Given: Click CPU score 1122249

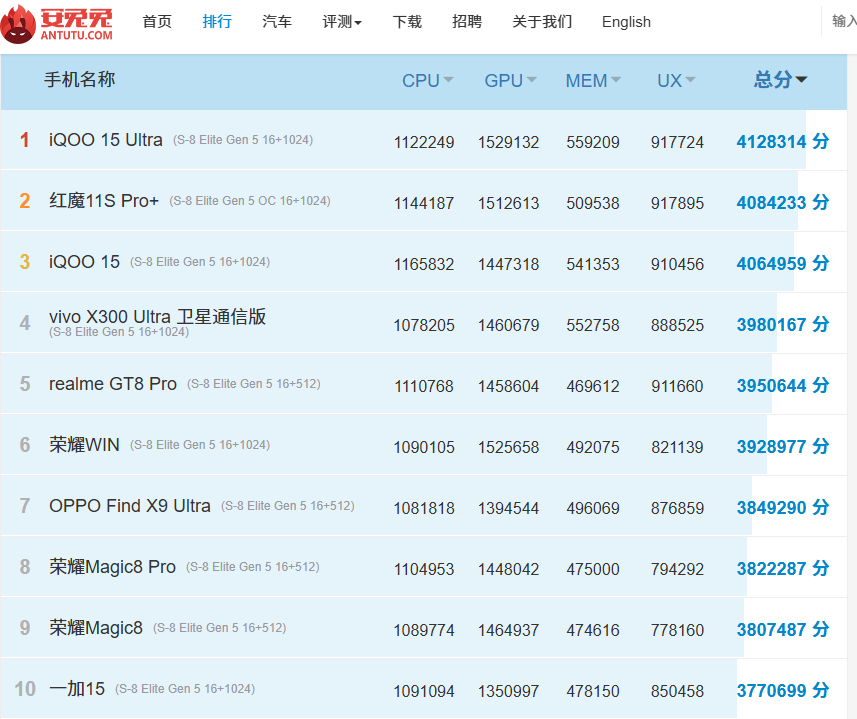Looking at the screenshot, I should (x=424, y=143).
